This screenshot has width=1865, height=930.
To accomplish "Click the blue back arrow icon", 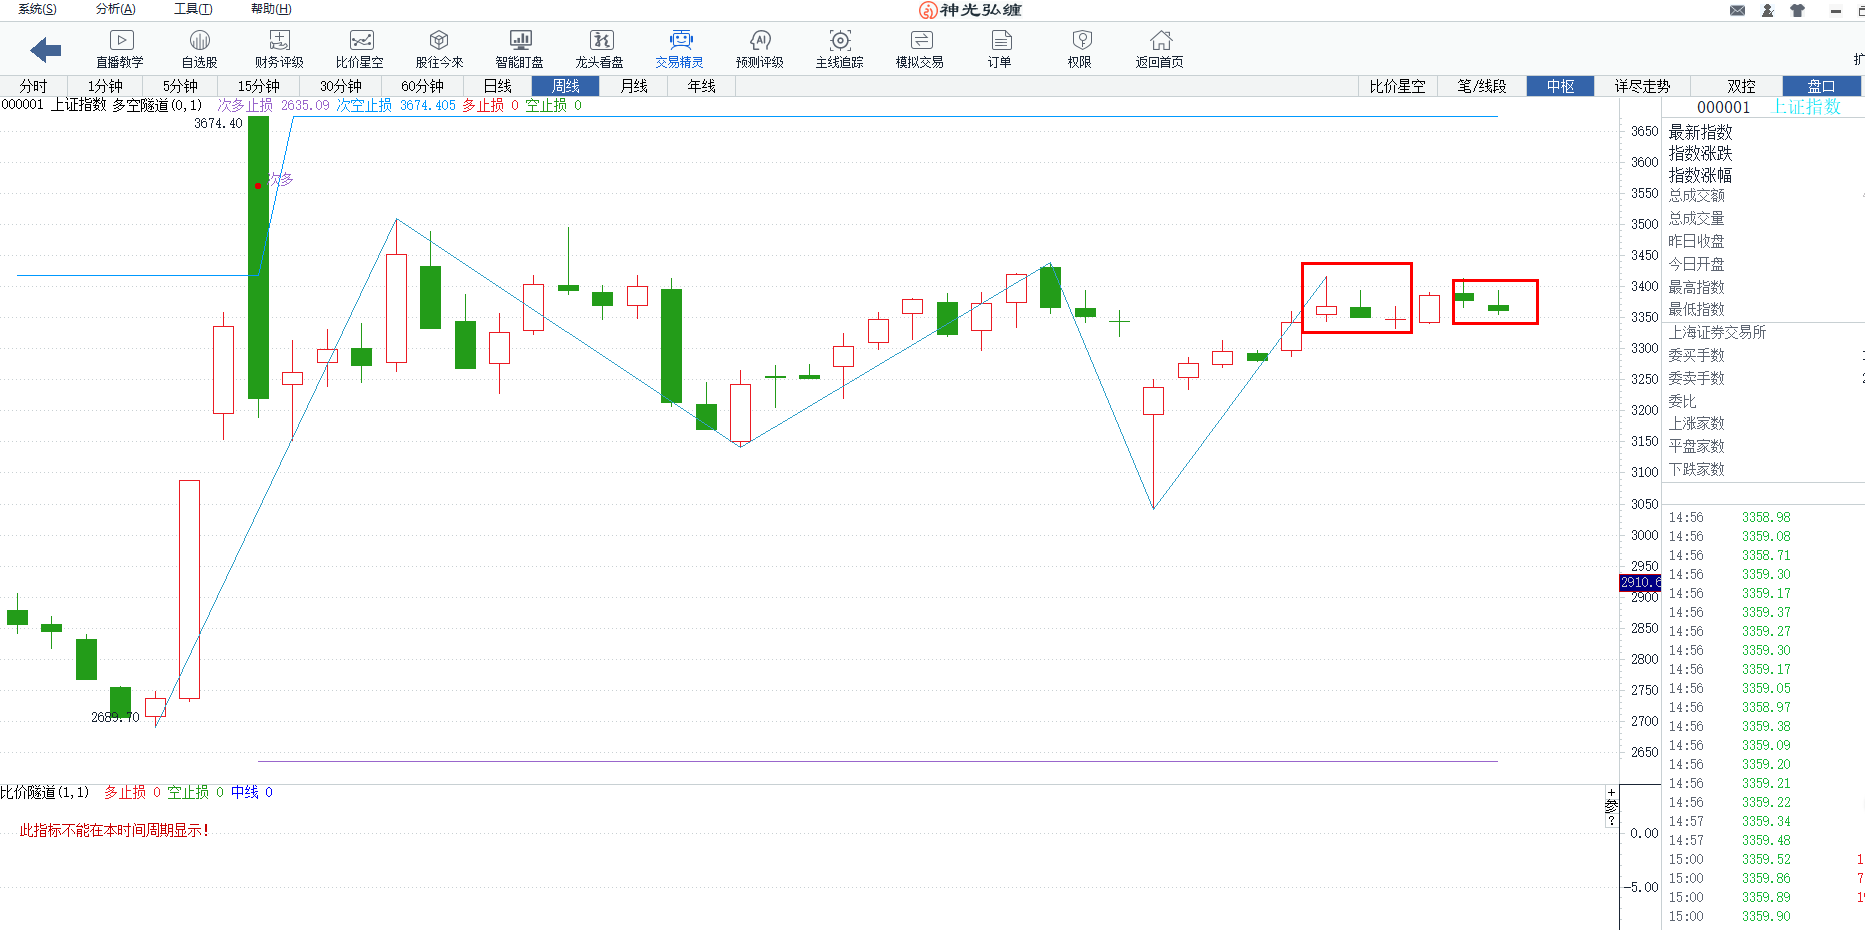I will pos(46,49).
